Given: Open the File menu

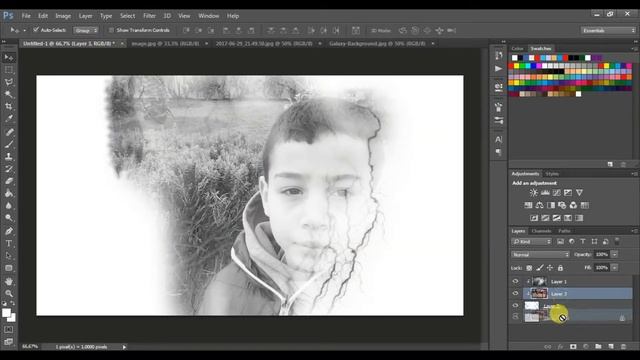Looking at the screenshot, I should pos(26,16).
